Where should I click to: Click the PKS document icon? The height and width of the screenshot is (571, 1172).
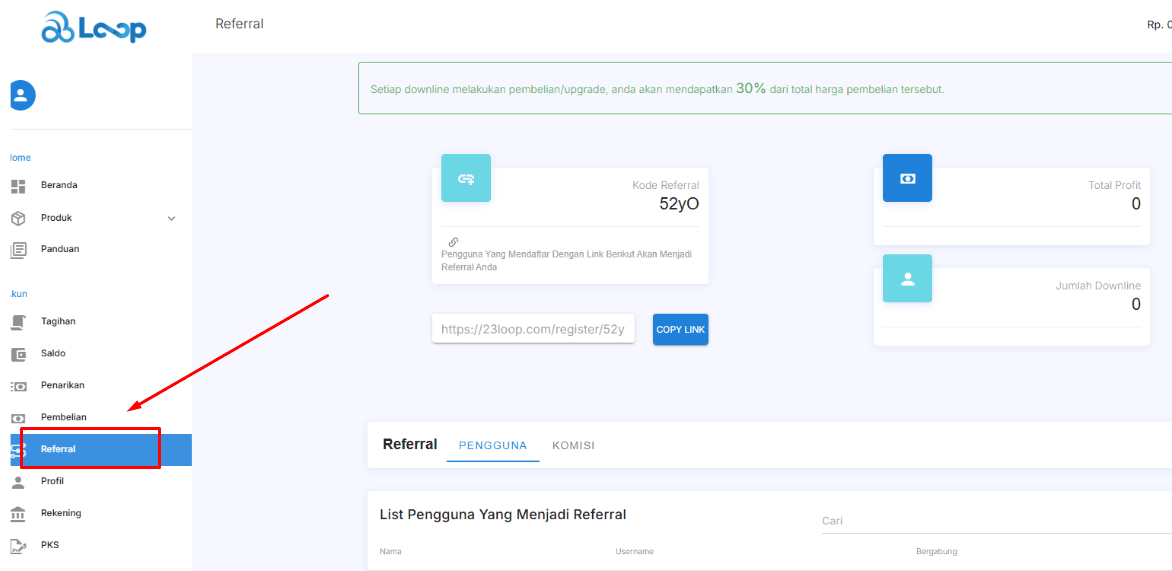point(19,546)
